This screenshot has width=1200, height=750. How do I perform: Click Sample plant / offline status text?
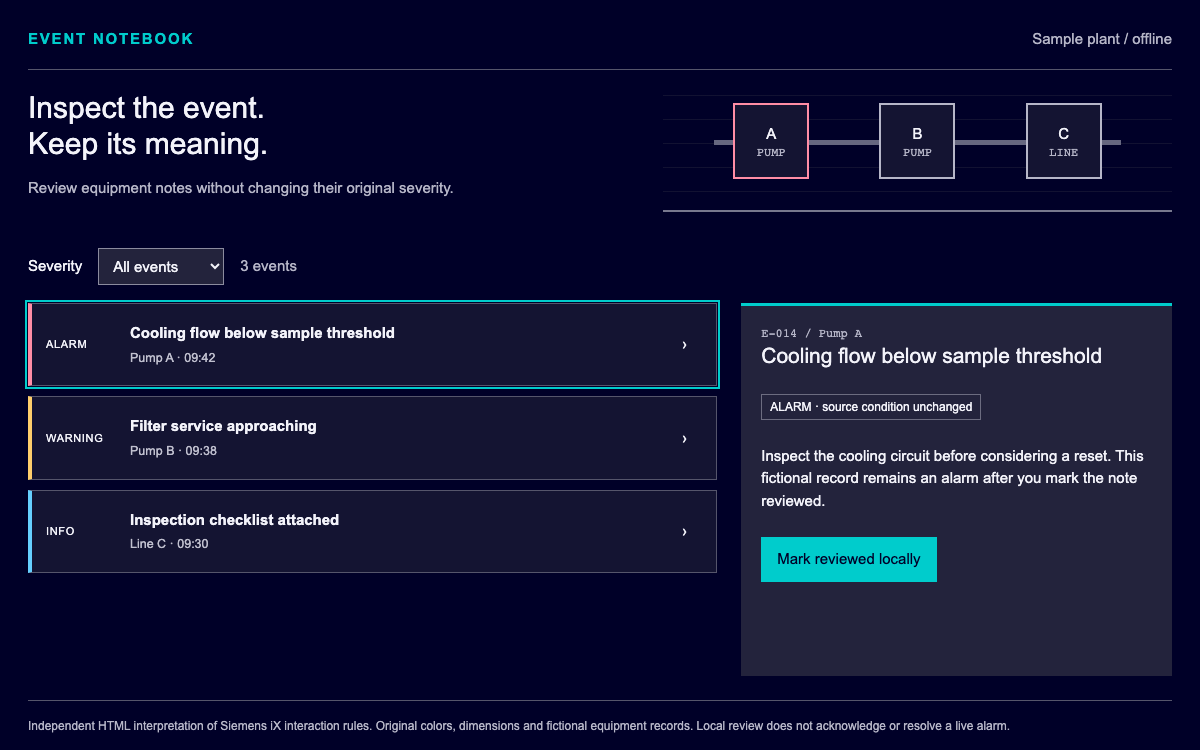coord(1102,39)
